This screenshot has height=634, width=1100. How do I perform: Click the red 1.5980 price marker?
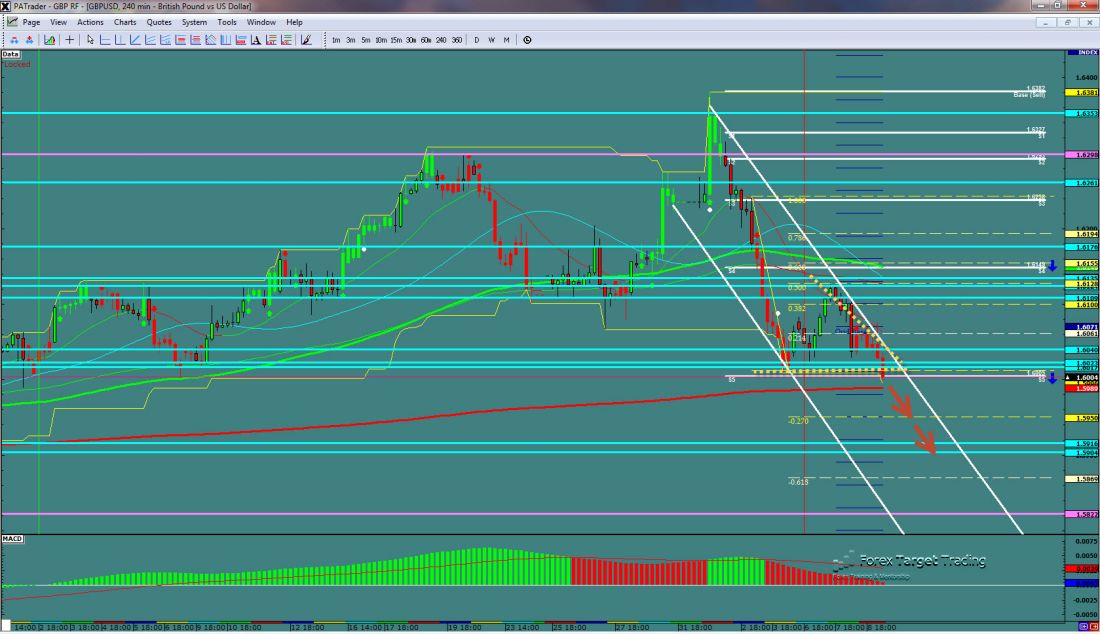(1082, 388)
